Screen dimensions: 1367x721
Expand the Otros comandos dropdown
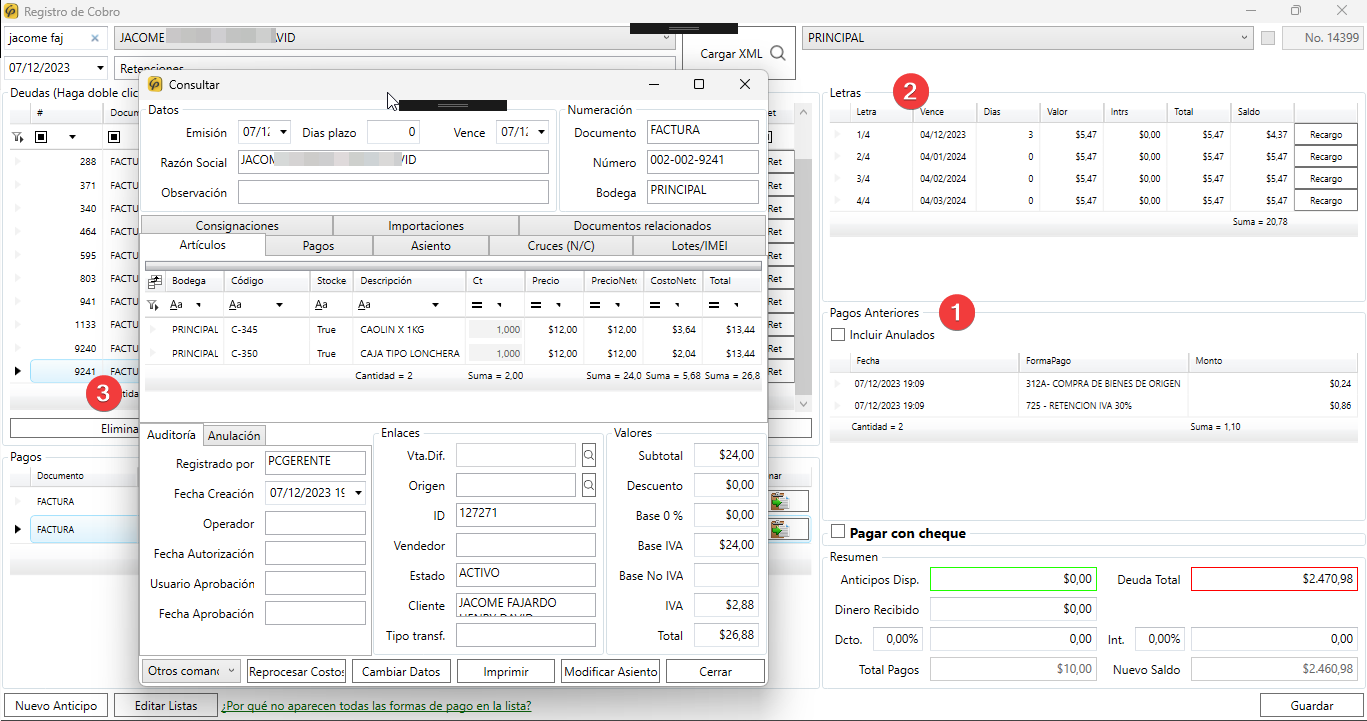[231, 670]
